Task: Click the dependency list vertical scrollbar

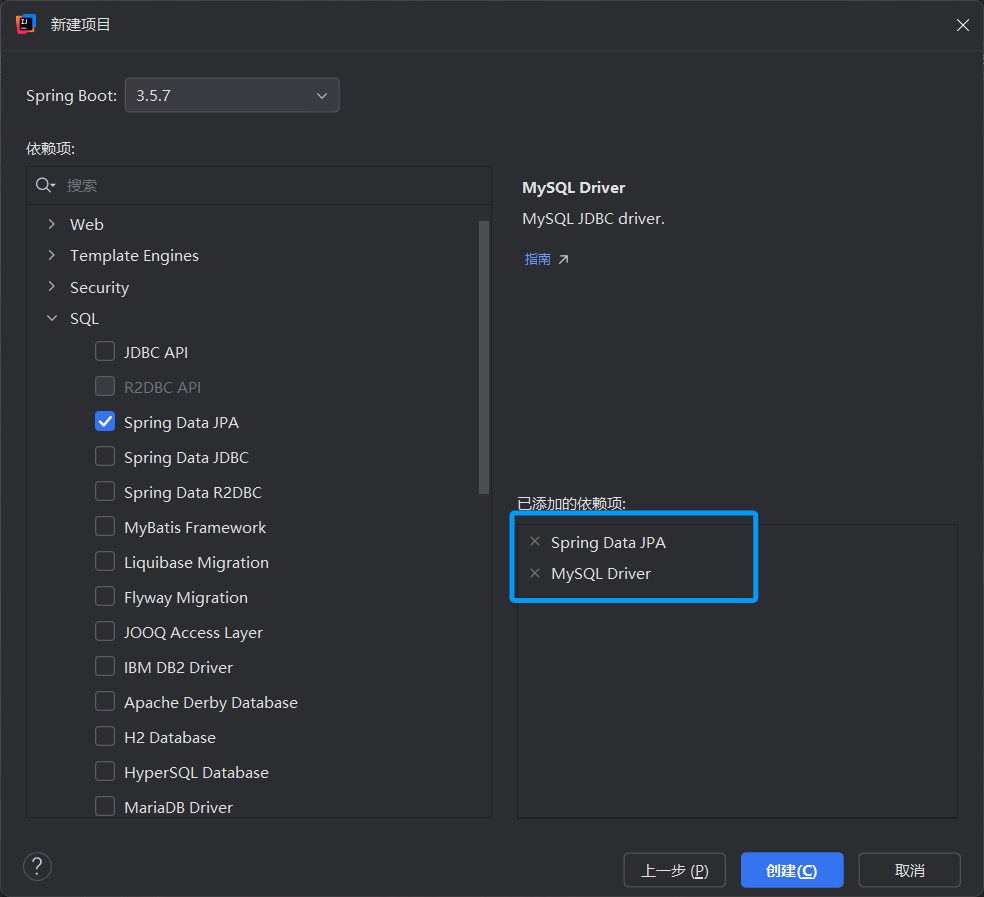Action: click(484, 357)
